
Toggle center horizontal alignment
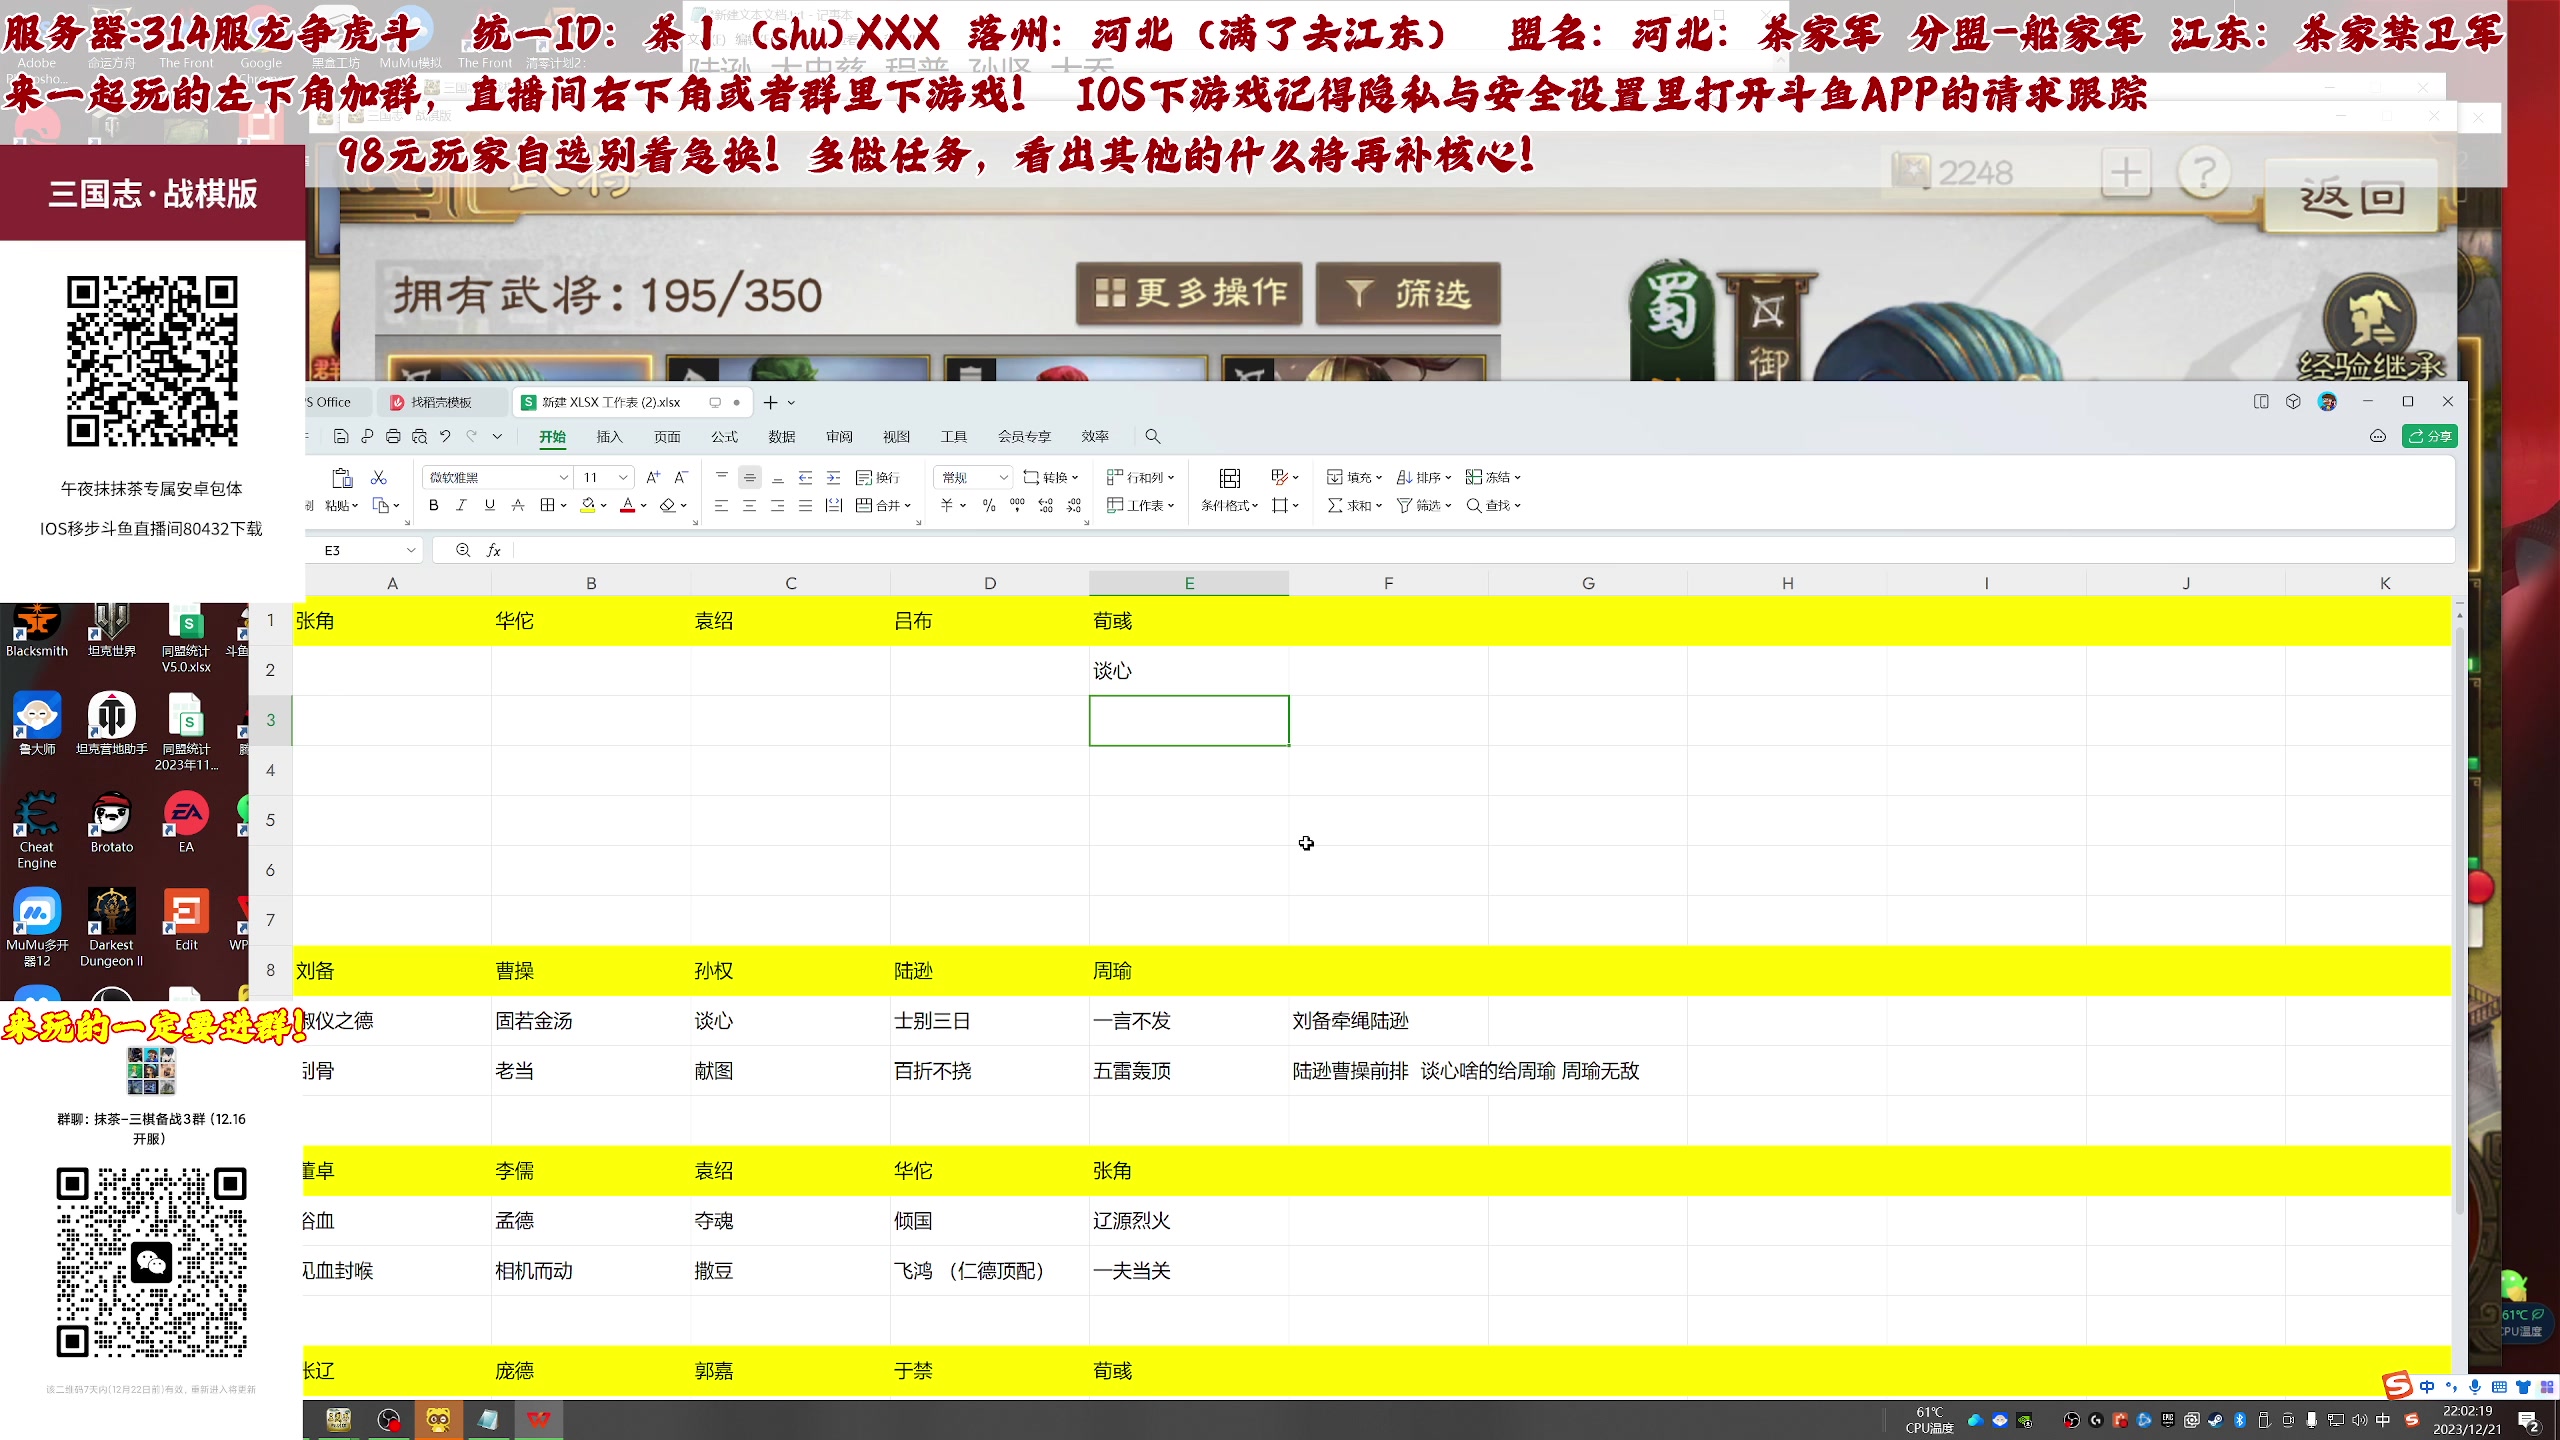(749, 505)
